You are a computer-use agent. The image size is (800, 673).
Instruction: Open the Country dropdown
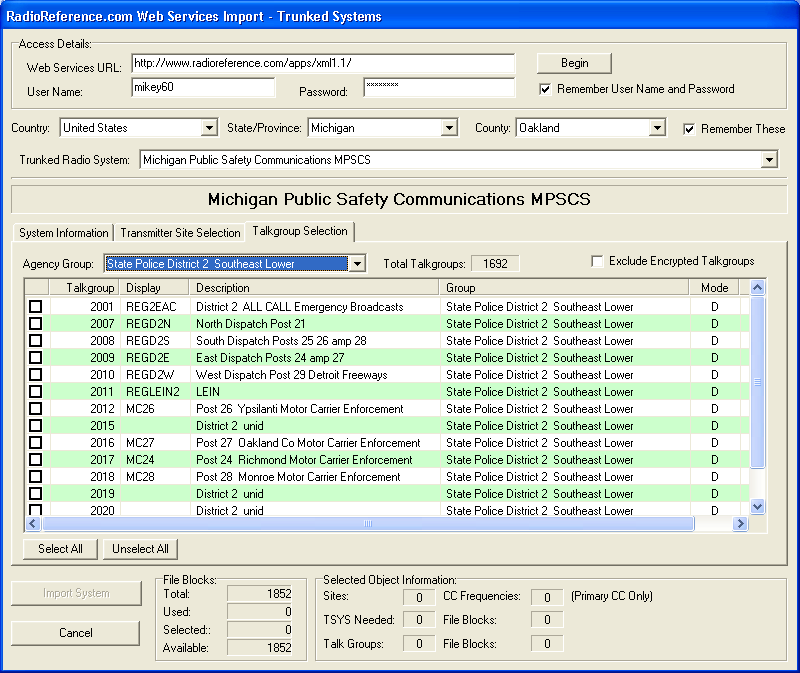pyautogui.click(x=209, y=128)
